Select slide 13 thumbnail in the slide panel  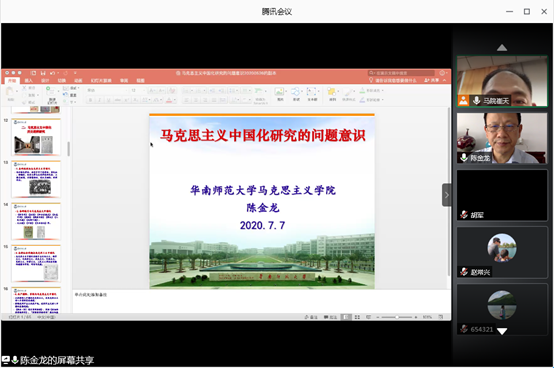(36, 179)
